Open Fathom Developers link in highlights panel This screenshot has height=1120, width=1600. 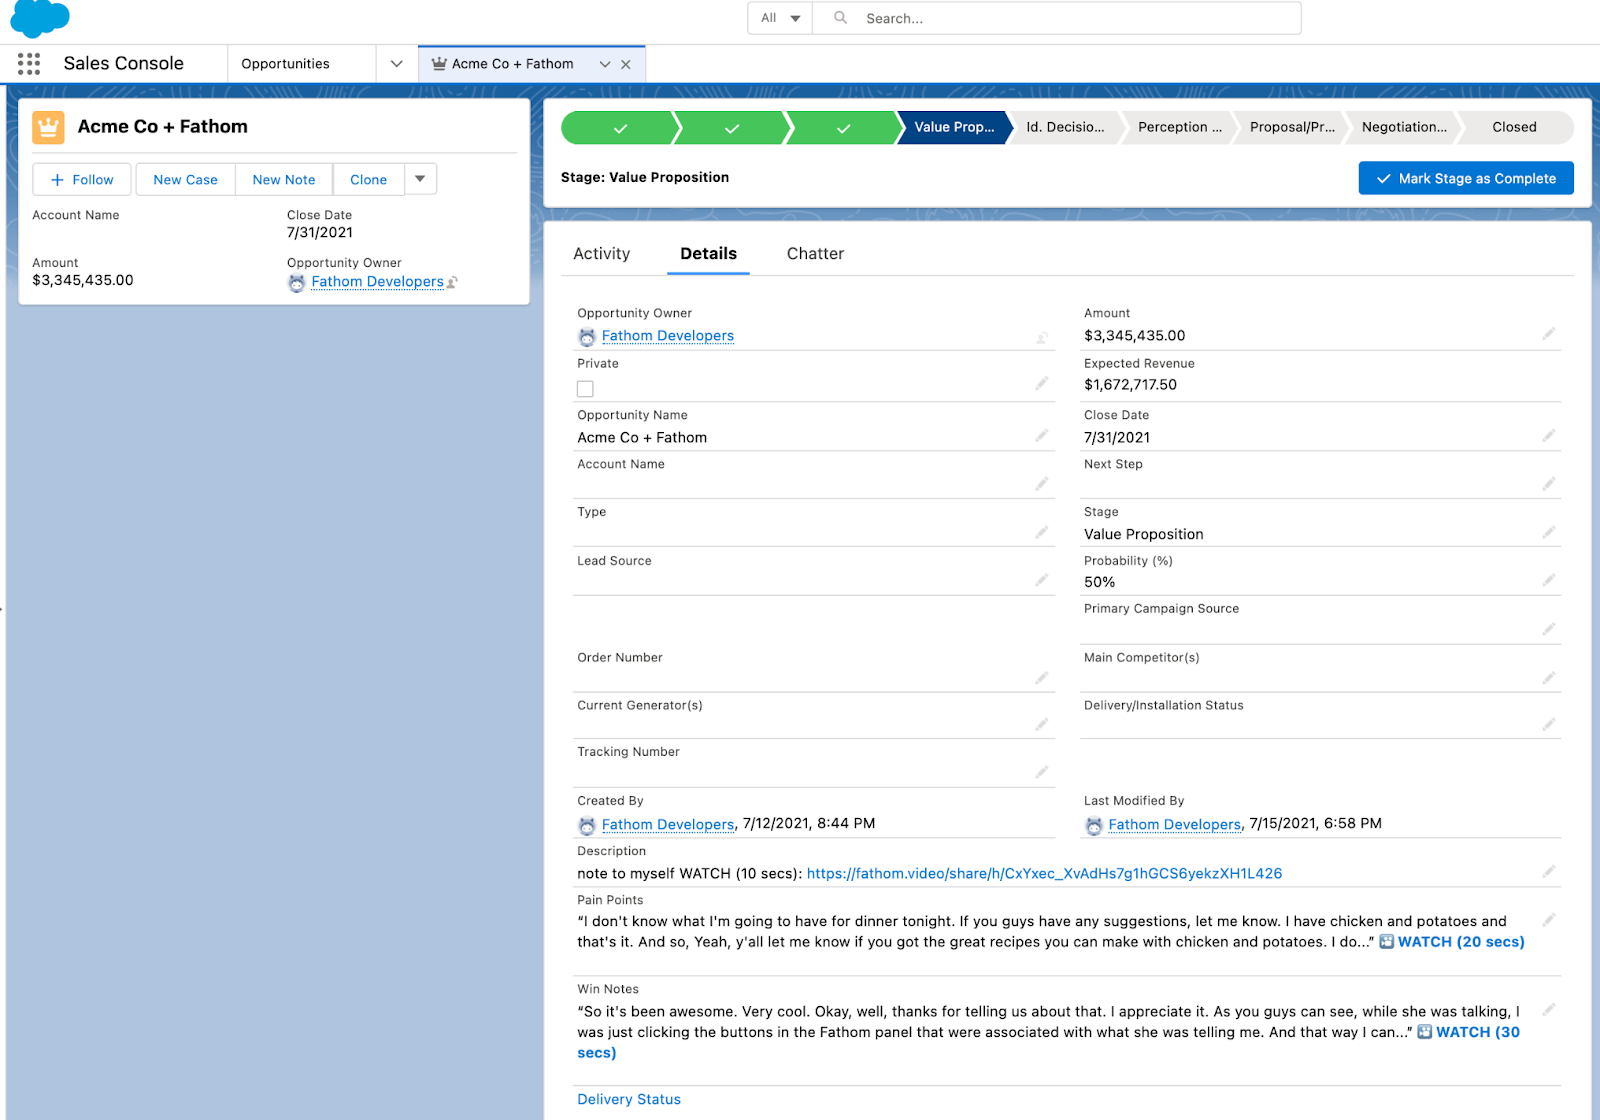coord(377,282)
